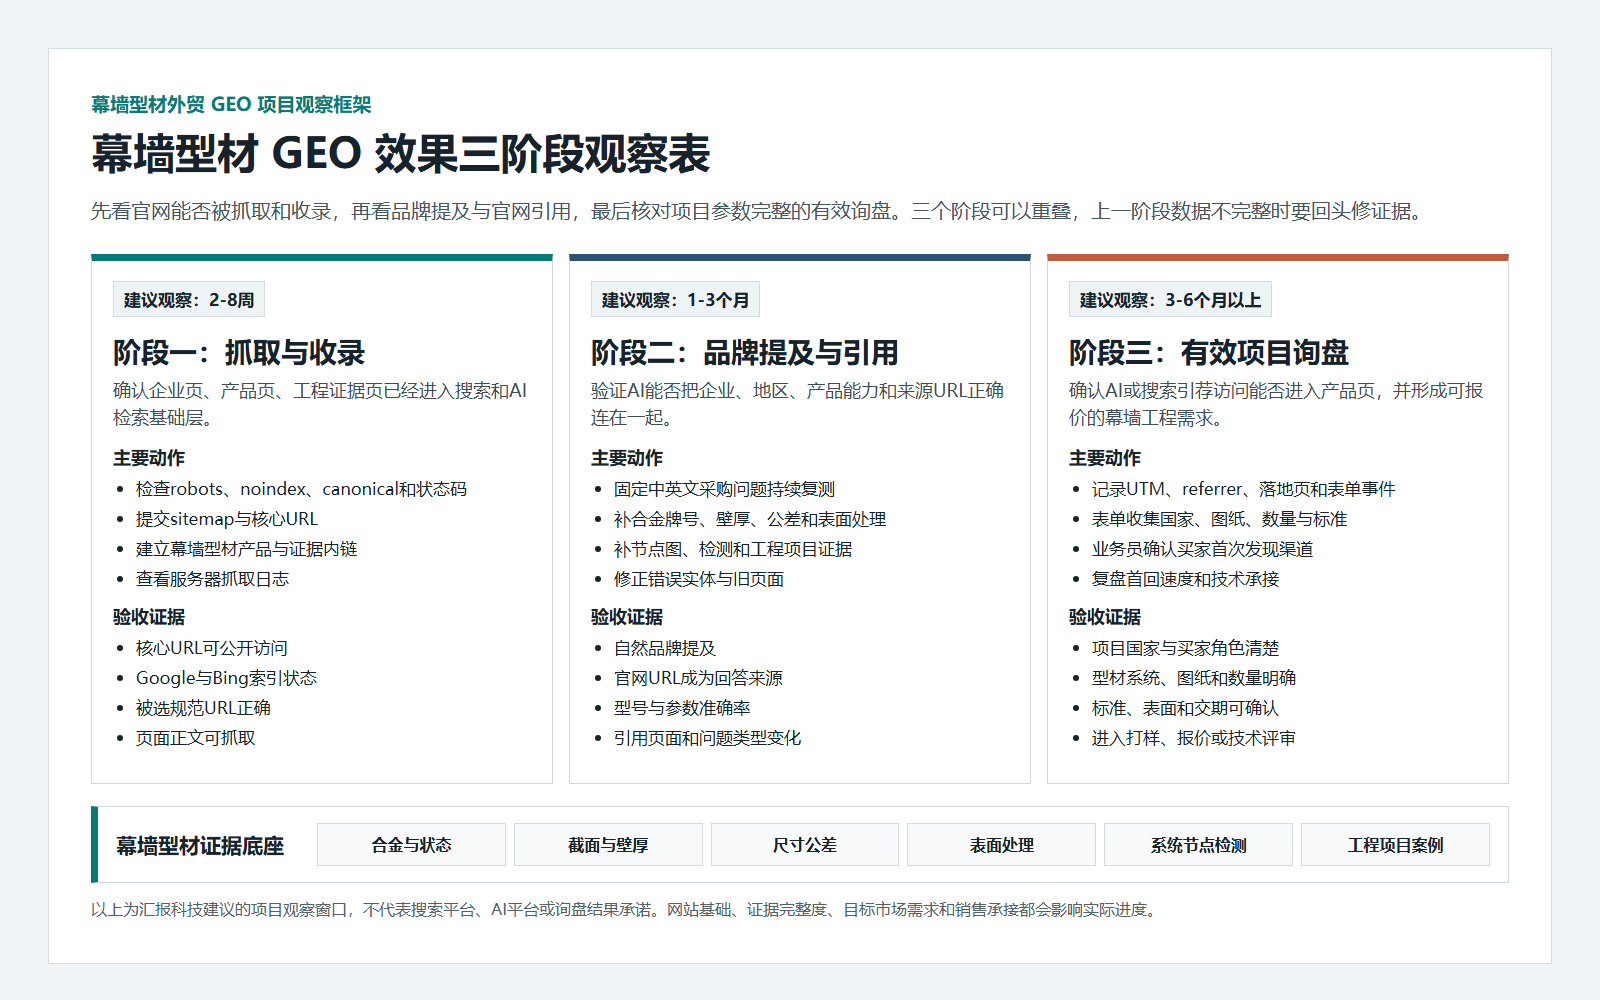Click 官网URL成为回答来源 item
This screenshot has width=1600, height=1000.
(x=698, y=678)
